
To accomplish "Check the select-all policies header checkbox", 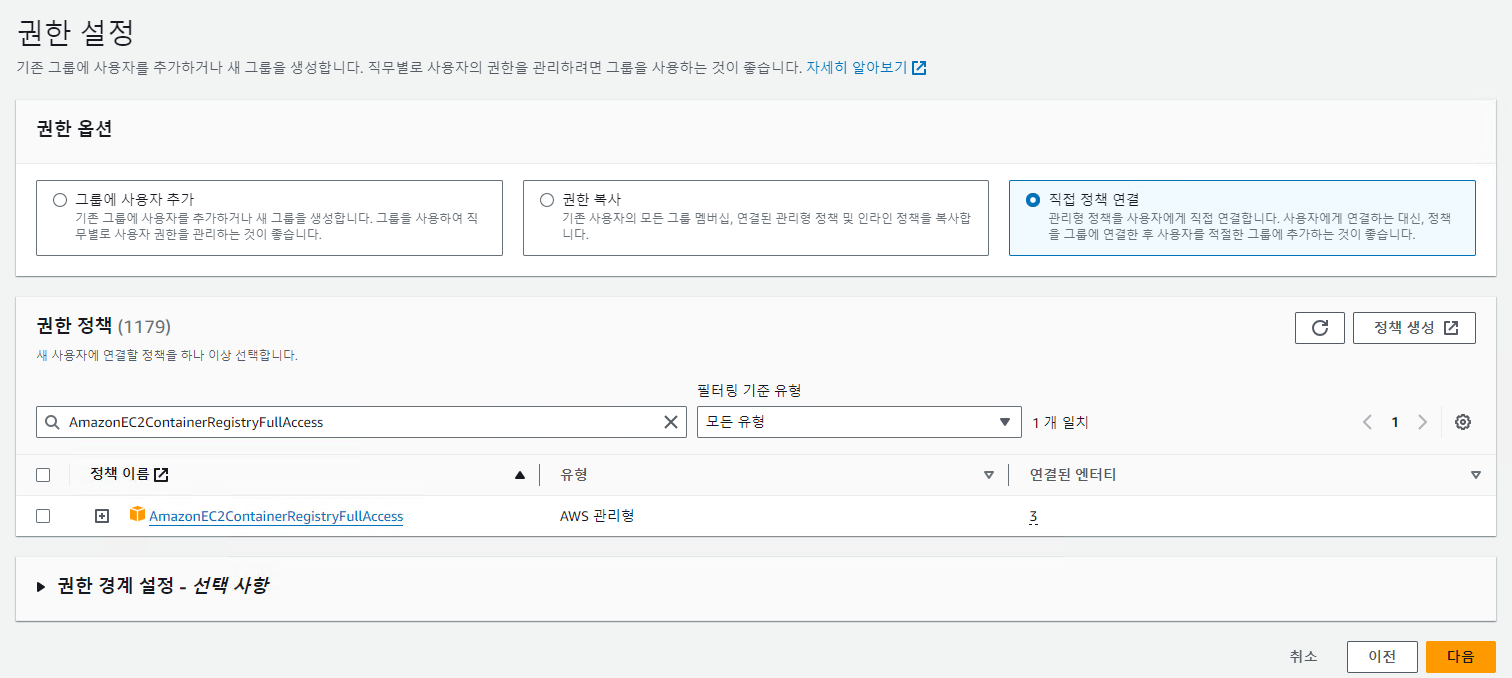I will click(43, 475).
